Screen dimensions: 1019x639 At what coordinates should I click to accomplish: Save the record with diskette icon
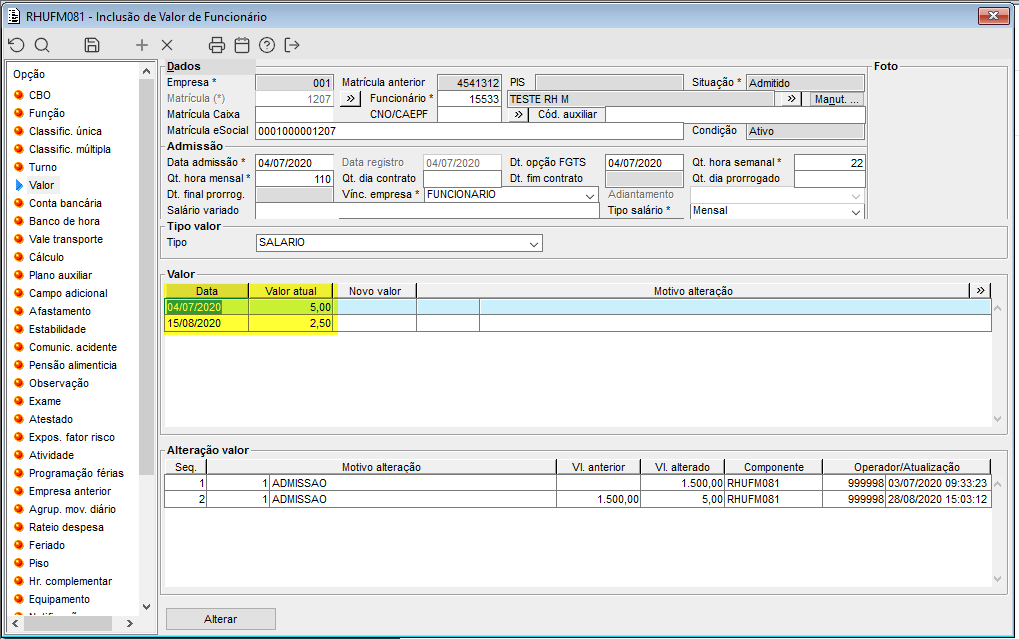click(92, 45)
